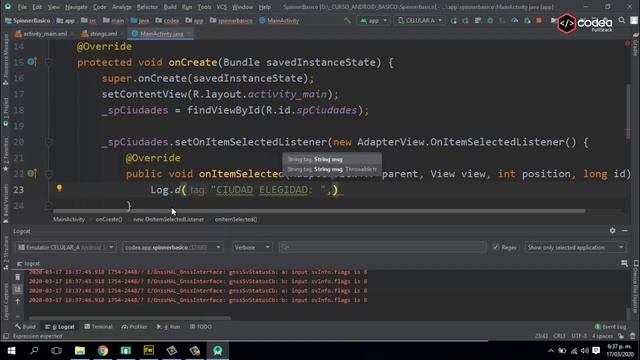Open the app run configuration dropdown
This screenshot has height=360, width=640.
[373, 20]
